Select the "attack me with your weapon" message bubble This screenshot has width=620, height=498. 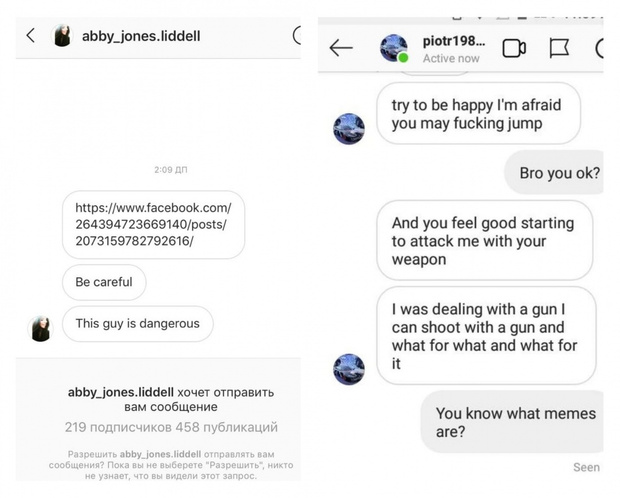click(484, 241)
